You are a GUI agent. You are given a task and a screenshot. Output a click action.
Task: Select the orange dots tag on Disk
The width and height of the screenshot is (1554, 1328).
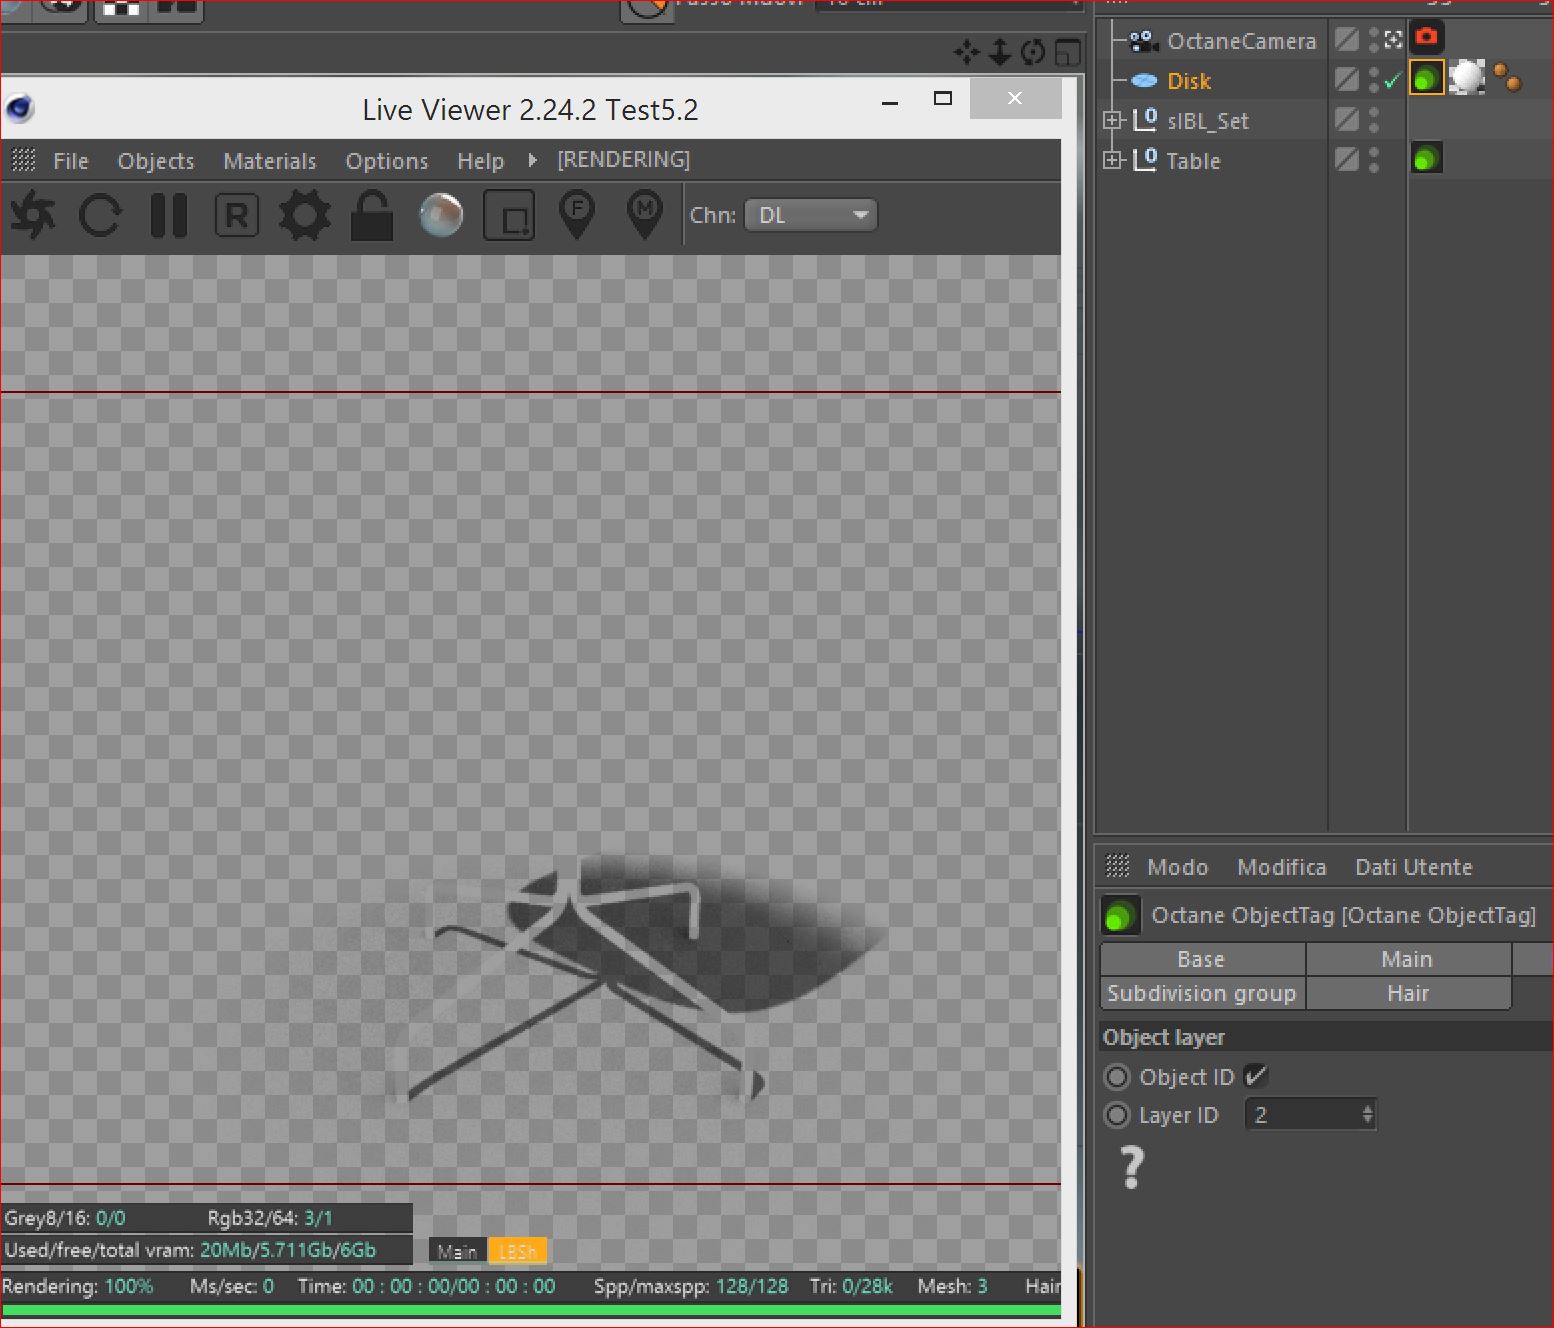pos(1507,77)
